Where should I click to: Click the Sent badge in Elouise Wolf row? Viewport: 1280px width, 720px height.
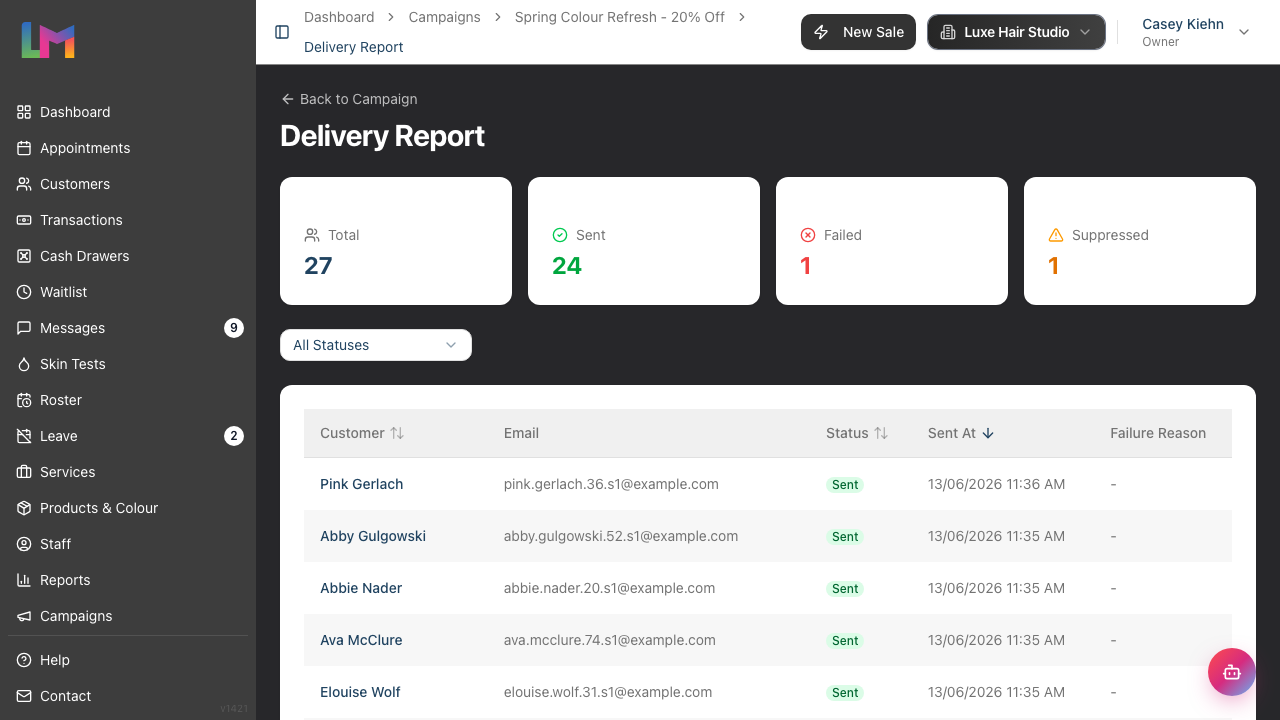pyautogui.click(x=845, y=693)
